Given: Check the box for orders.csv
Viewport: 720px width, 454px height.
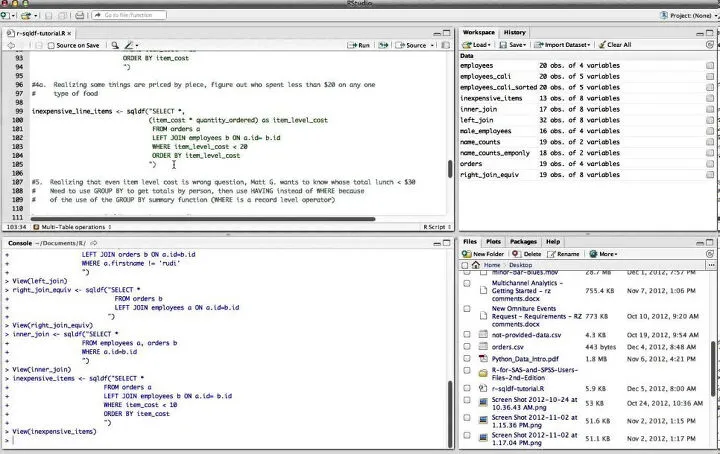Looking at the screenshot, I should (x=467, y=347).
